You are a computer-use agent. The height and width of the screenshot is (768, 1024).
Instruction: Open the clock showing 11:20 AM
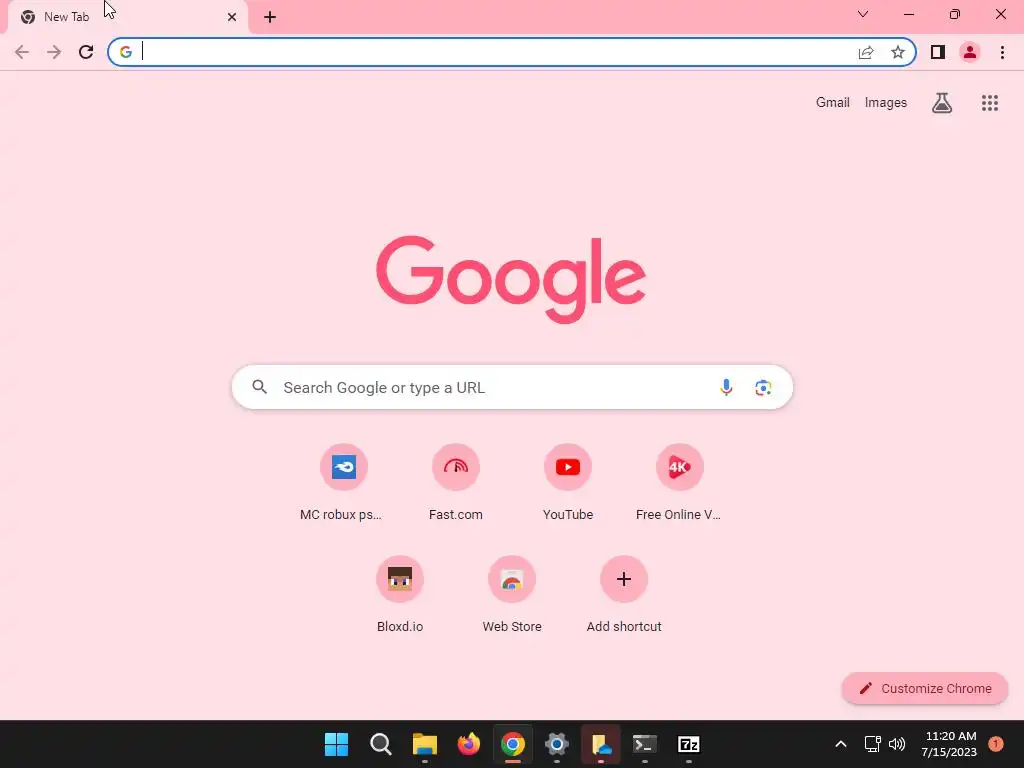949,744
